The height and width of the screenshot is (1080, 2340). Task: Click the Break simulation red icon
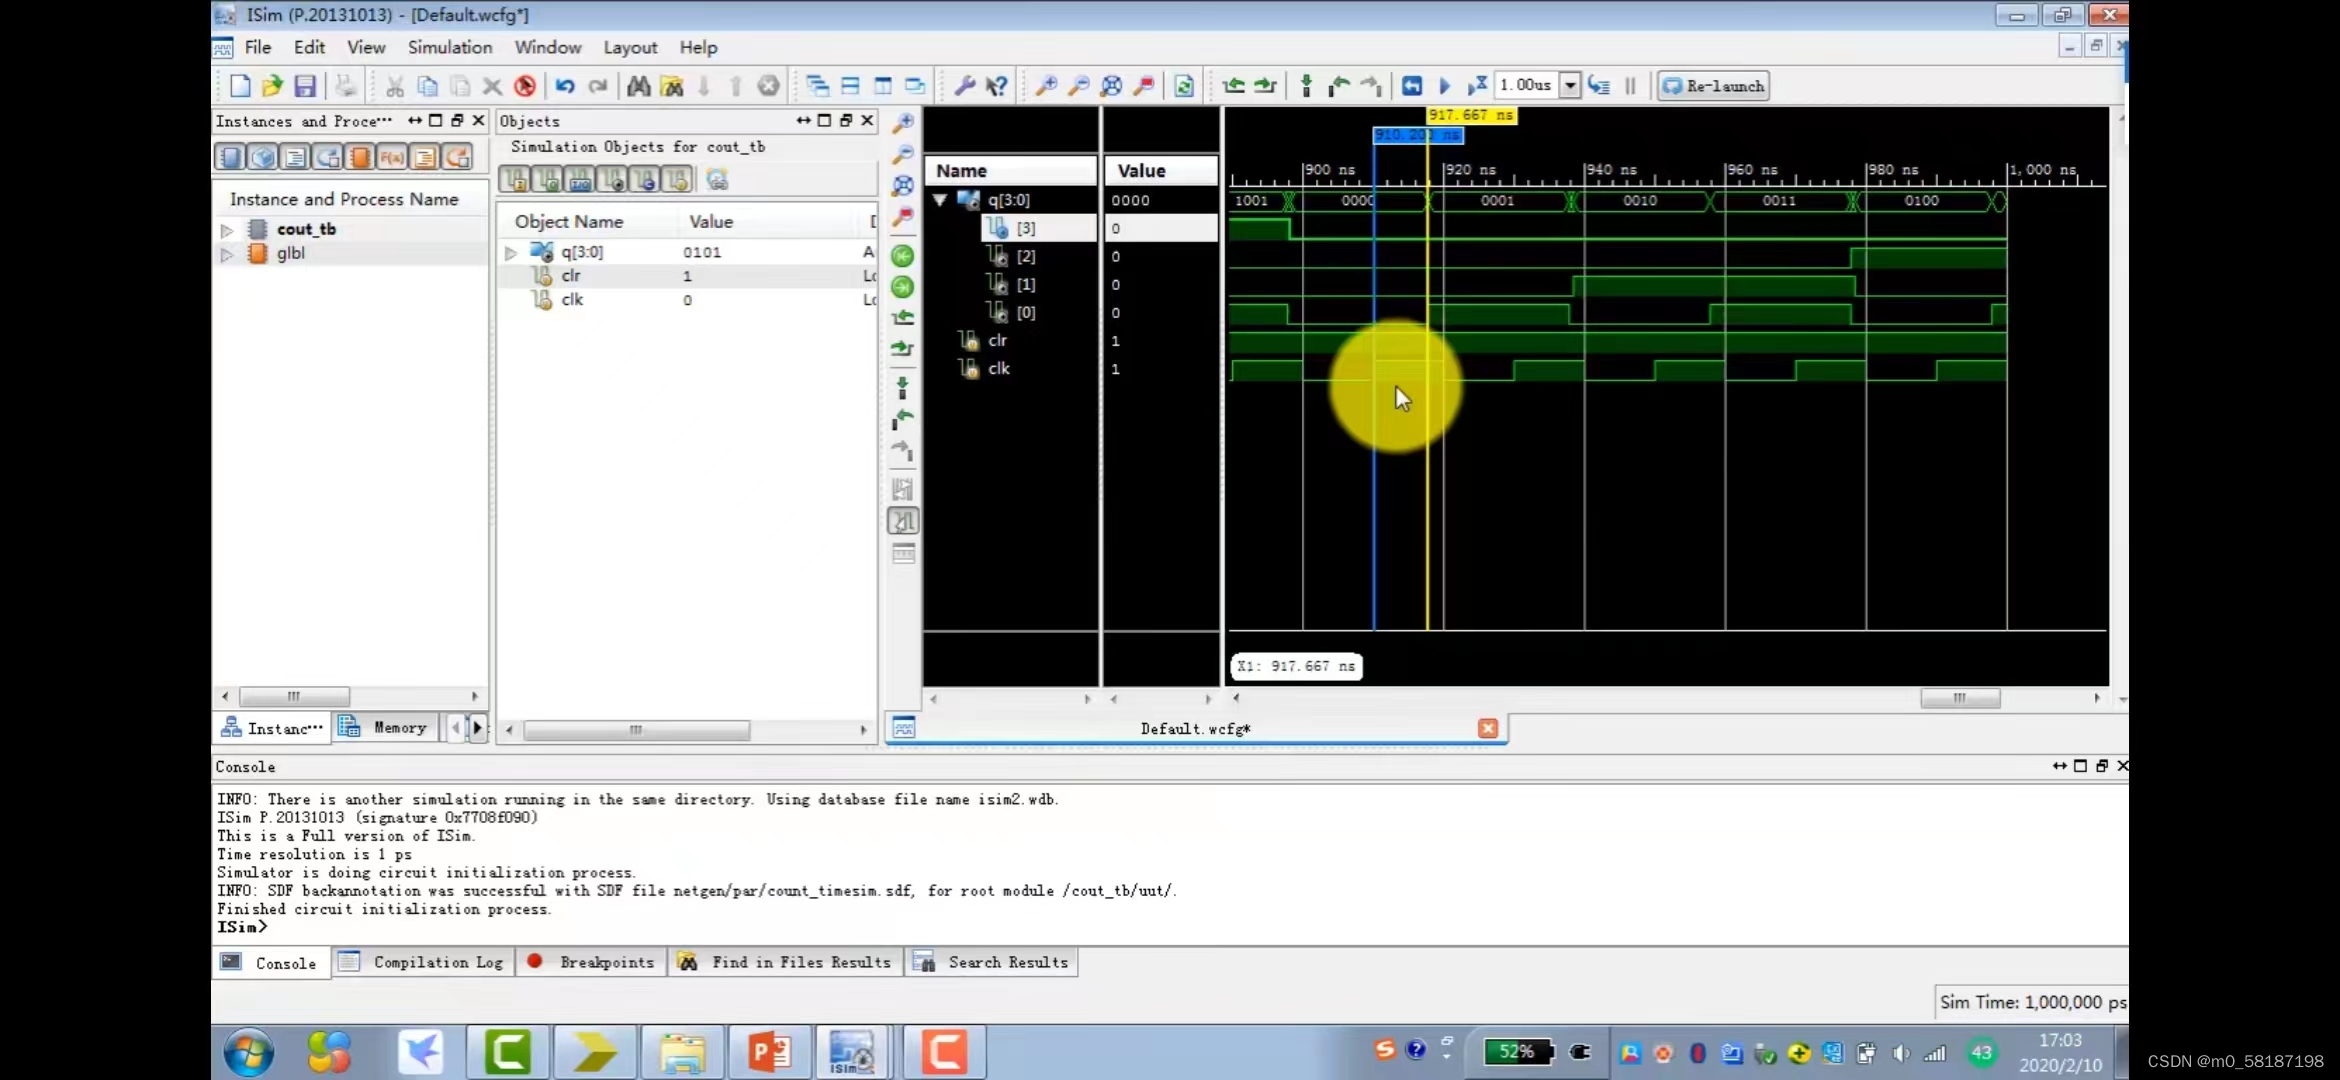(525, 86)
